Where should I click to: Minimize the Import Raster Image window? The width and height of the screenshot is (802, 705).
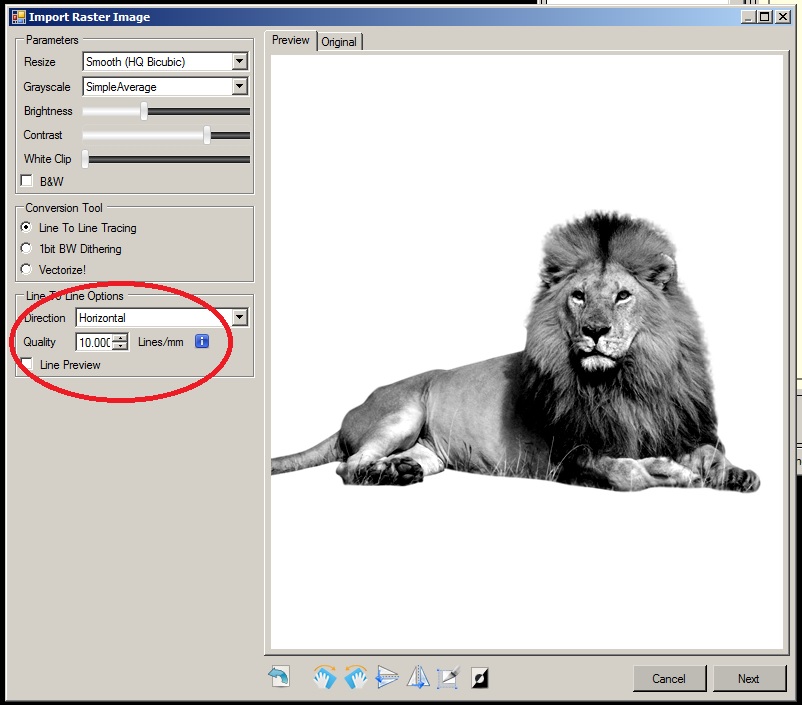coord(749,17)
